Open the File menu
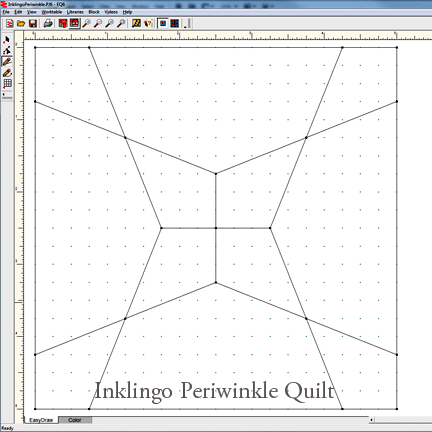Screen dimensions: 432x432 tap(6, 12)
